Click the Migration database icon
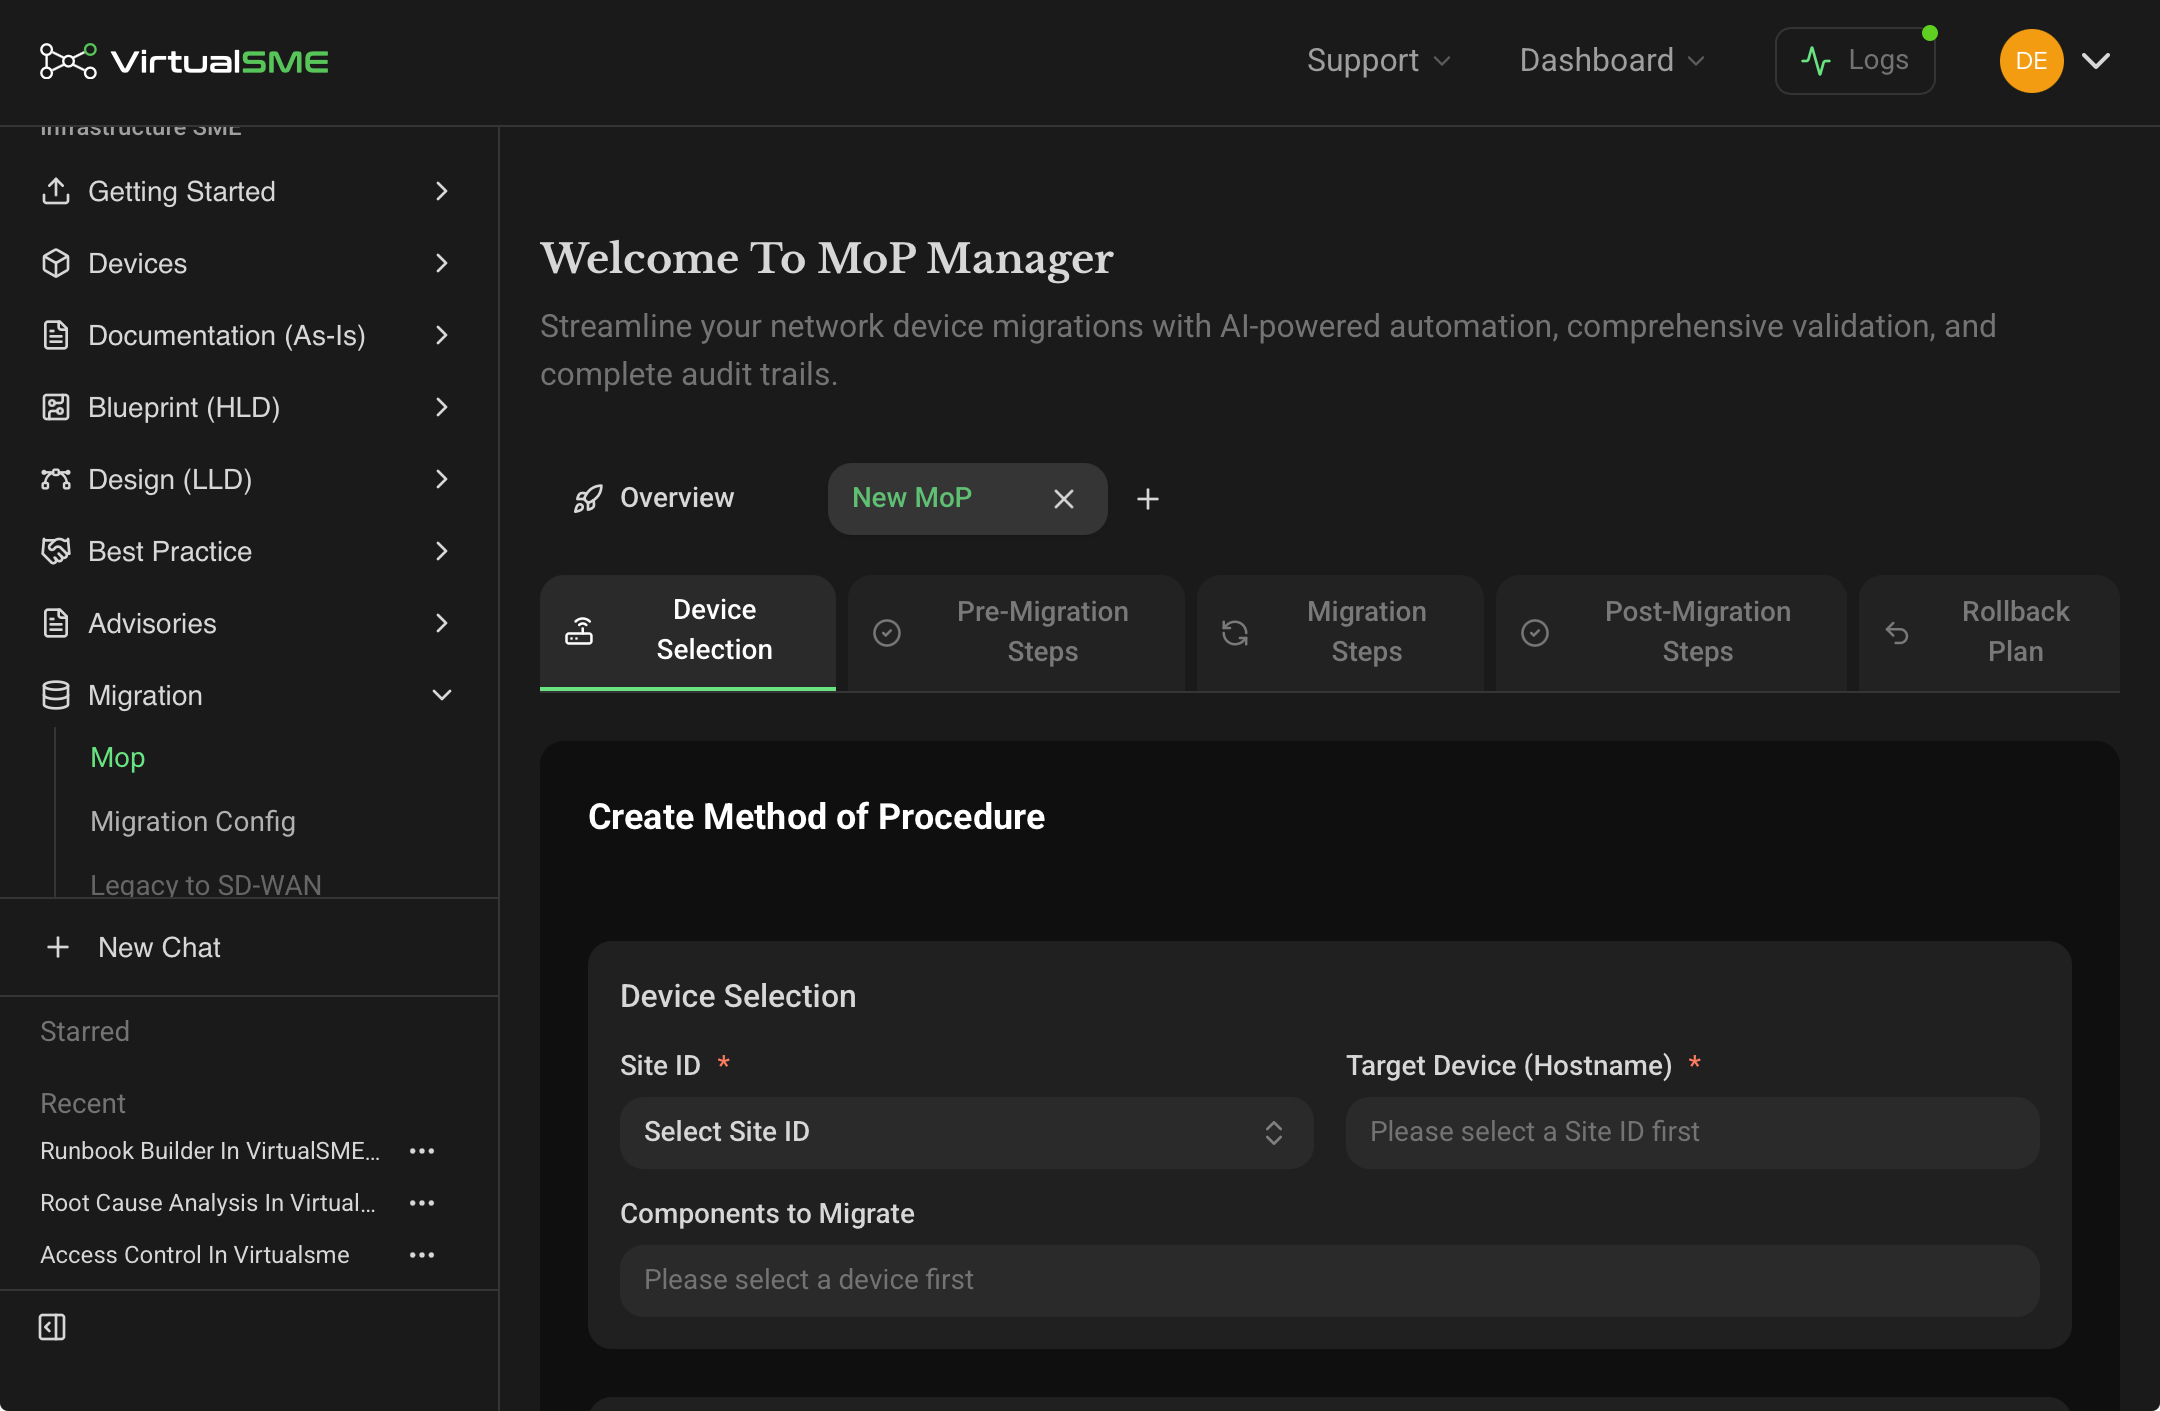 point(56,695)
